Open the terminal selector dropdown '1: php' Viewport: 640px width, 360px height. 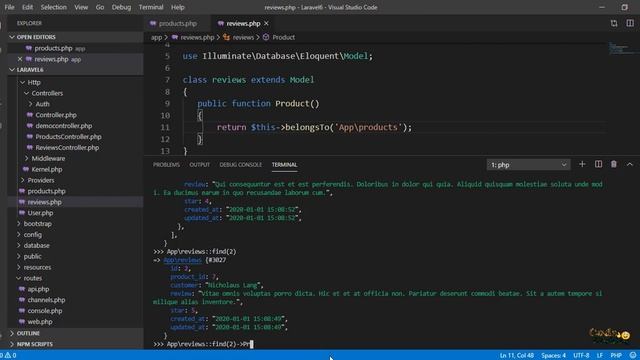pyautogui.click(x=528, y=165)
